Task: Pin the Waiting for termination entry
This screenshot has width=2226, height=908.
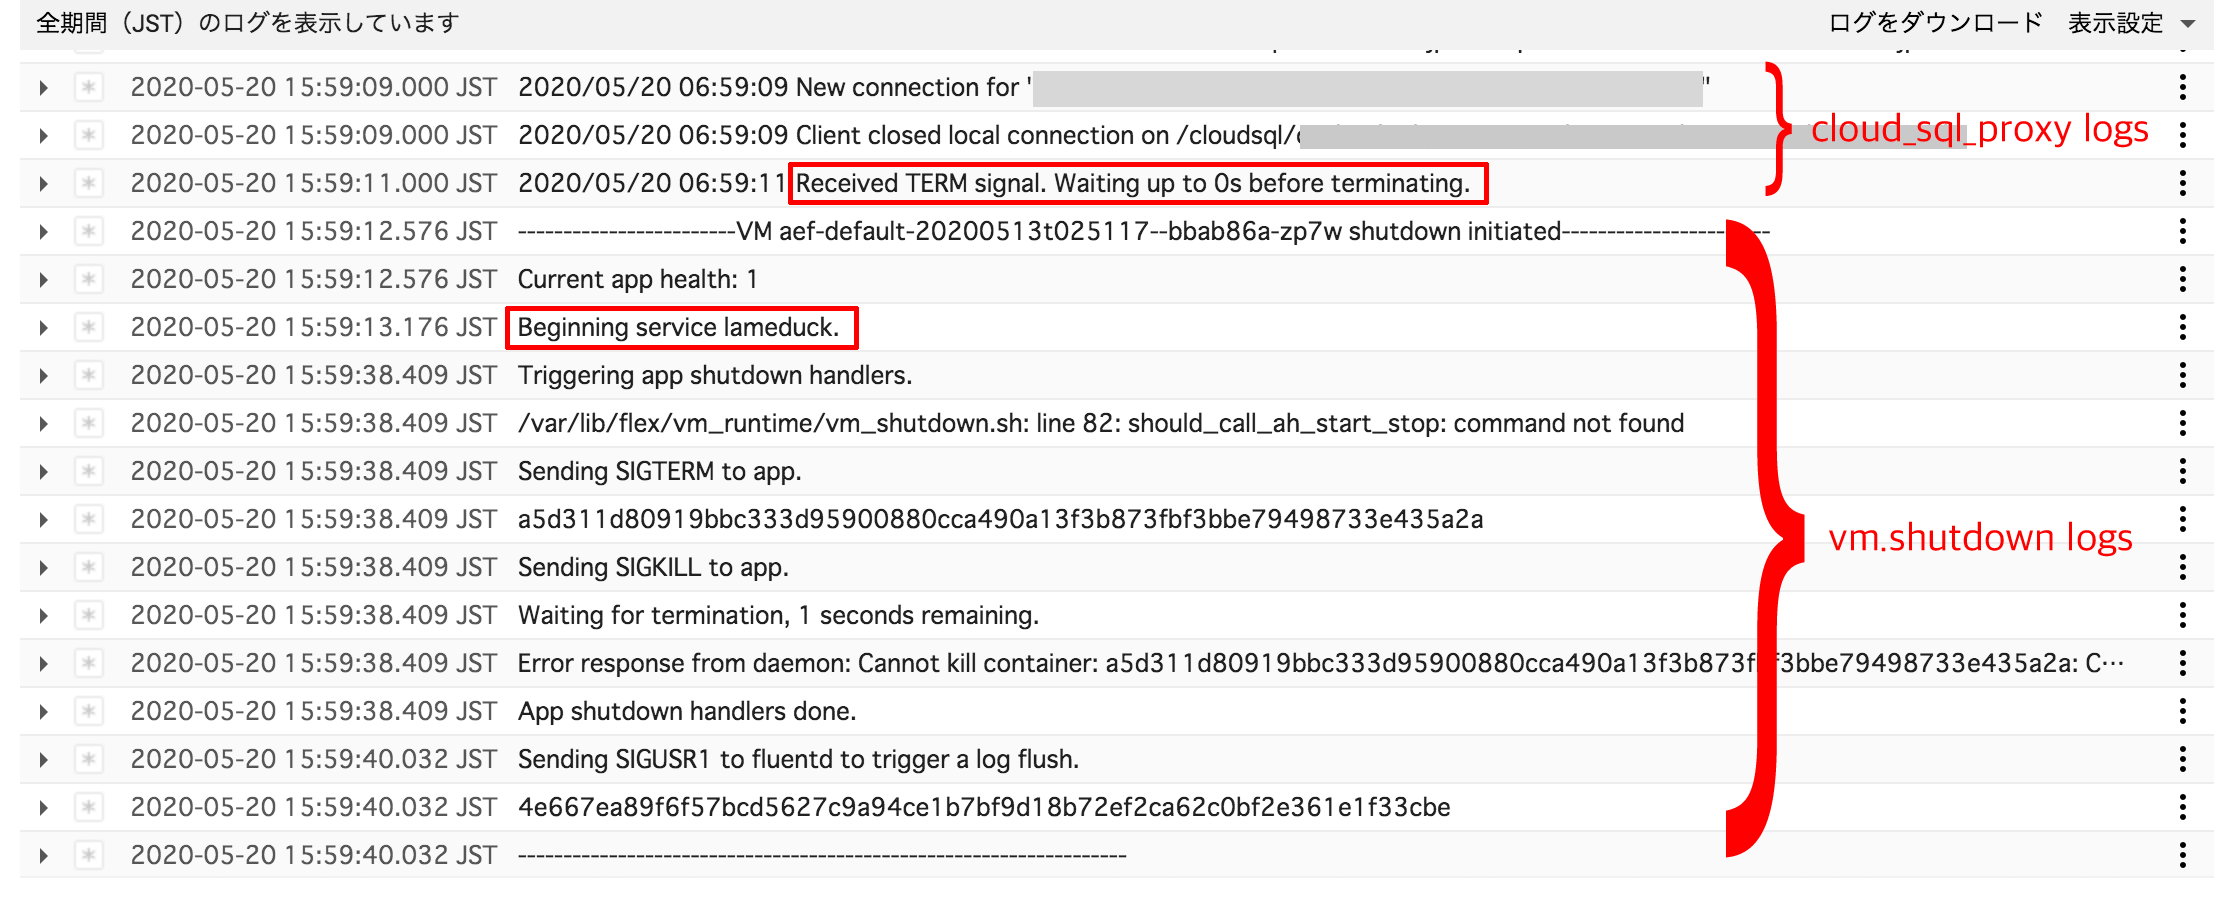Action: pyautogui.click(x=89, y=615)
